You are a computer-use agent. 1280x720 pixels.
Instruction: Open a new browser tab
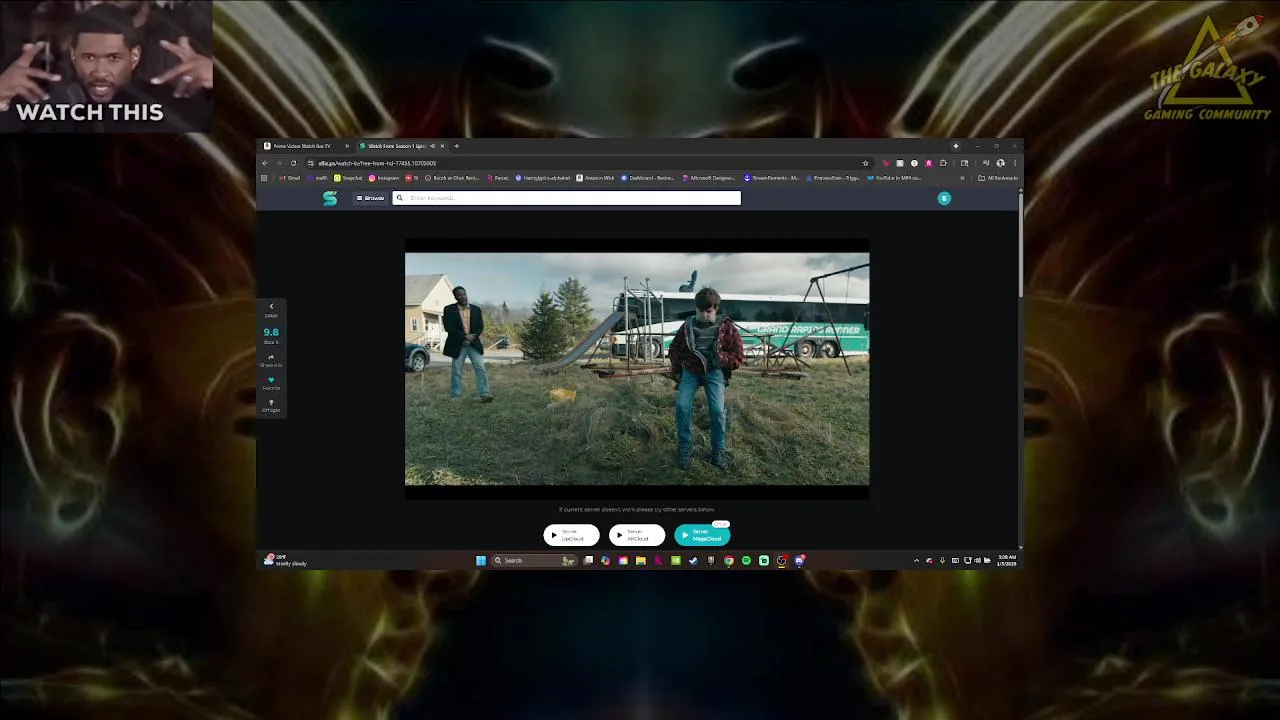456,146
